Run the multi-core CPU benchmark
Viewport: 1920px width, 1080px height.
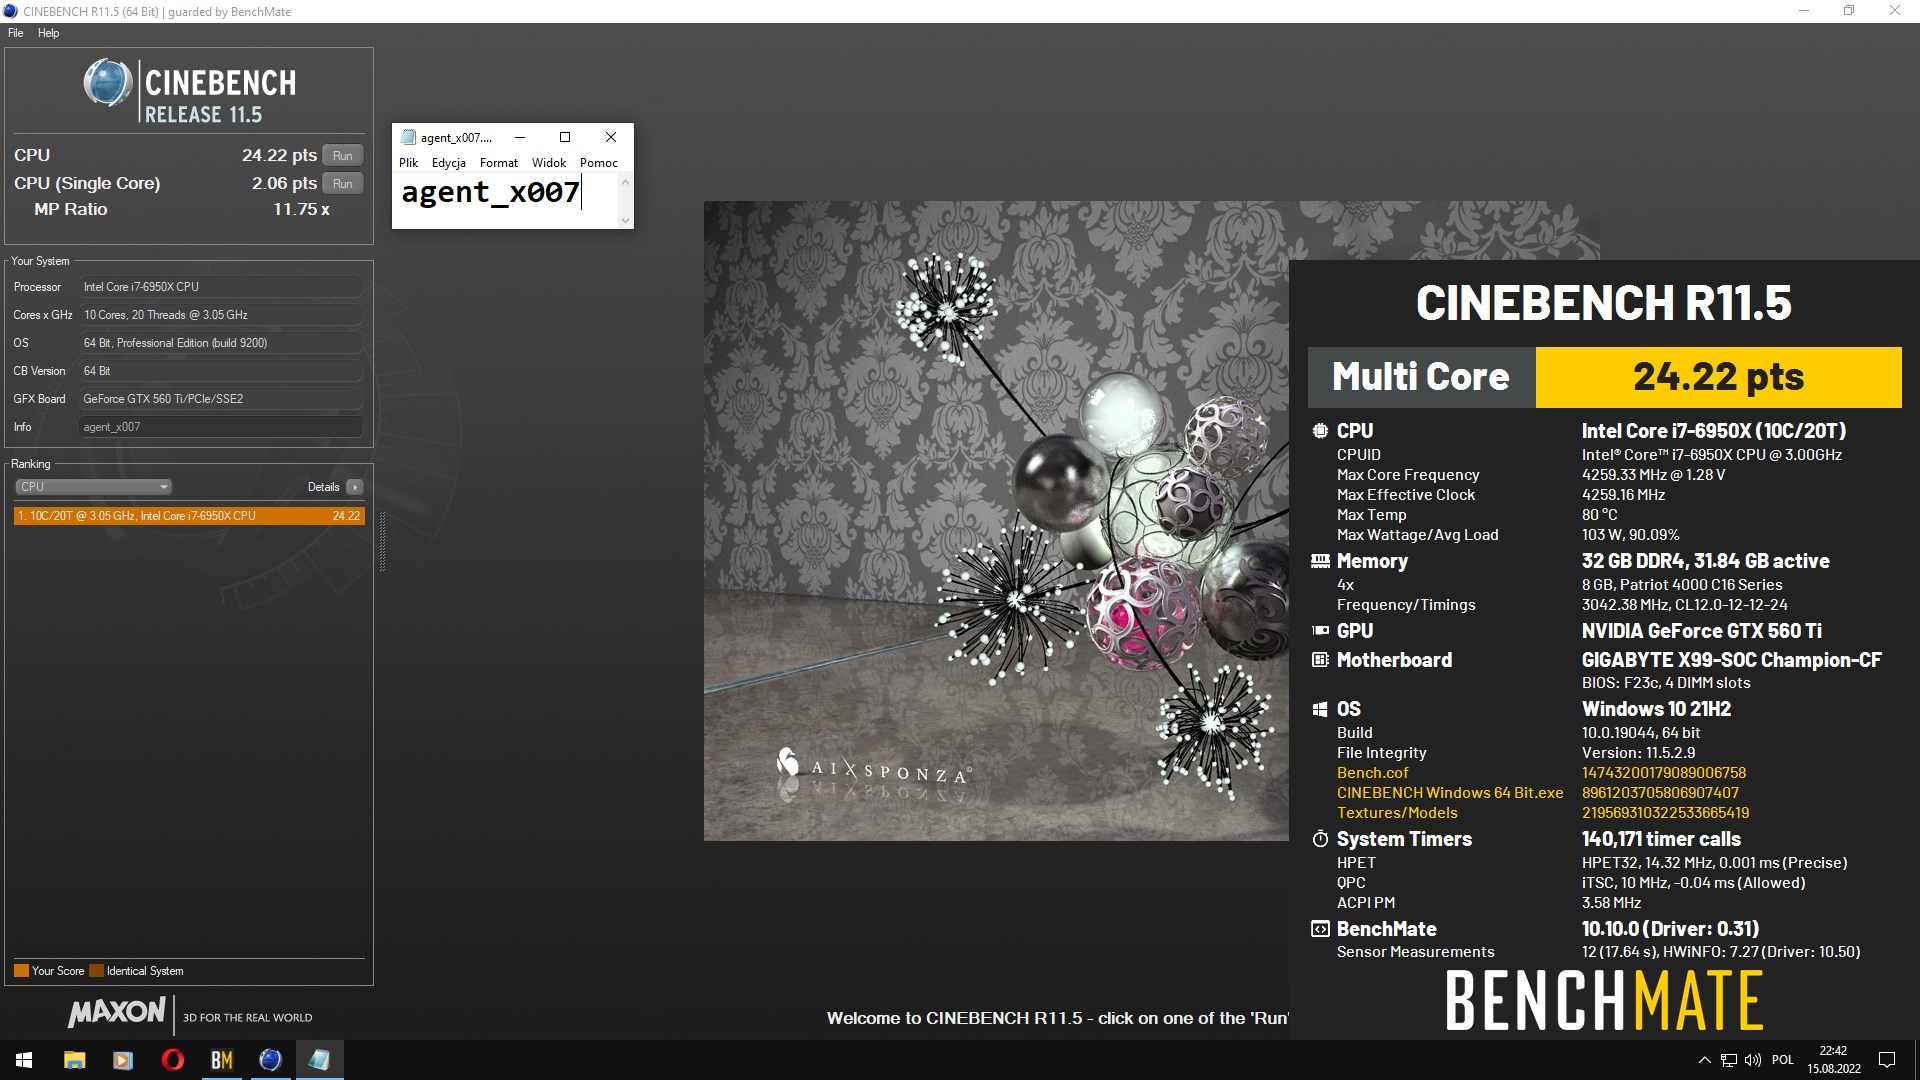point(342,156)
